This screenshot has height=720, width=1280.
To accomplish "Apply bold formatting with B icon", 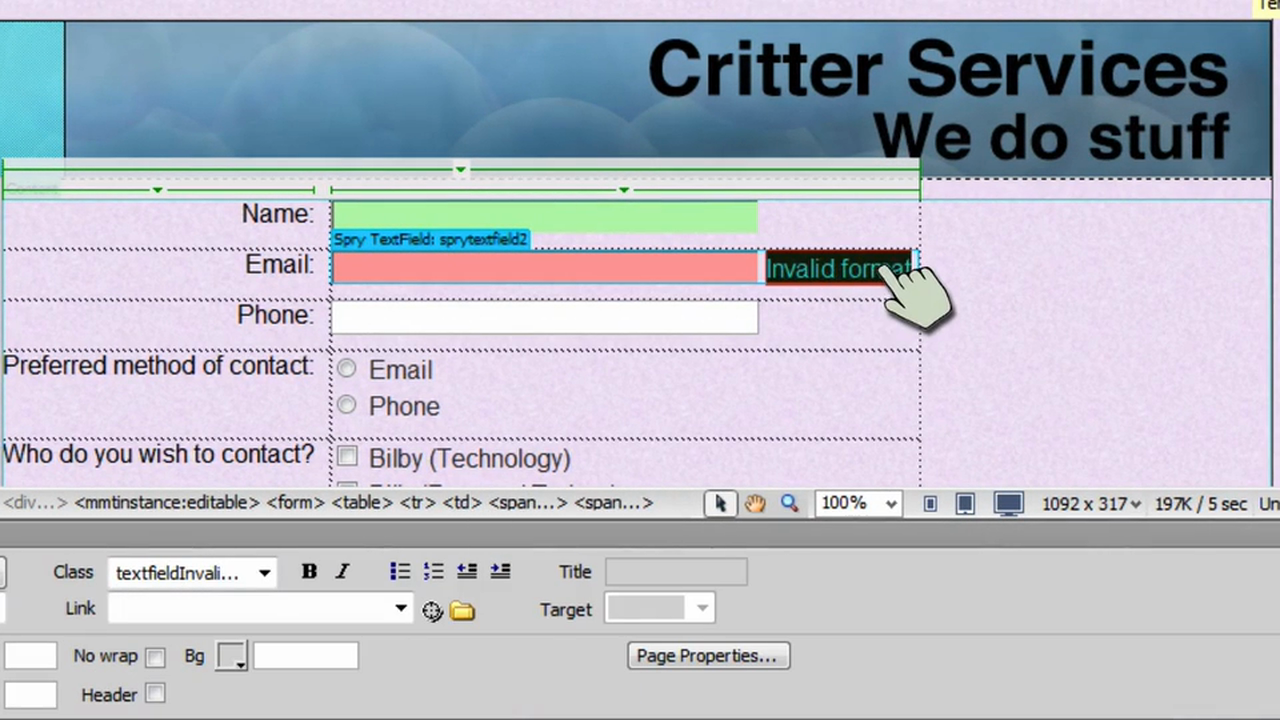I will (309, 572).
